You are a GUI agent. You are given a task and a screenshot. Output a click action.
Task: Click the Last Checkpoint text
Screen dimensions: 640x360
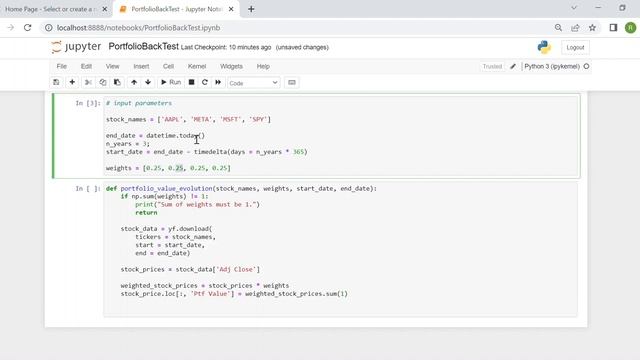(226, 47)
